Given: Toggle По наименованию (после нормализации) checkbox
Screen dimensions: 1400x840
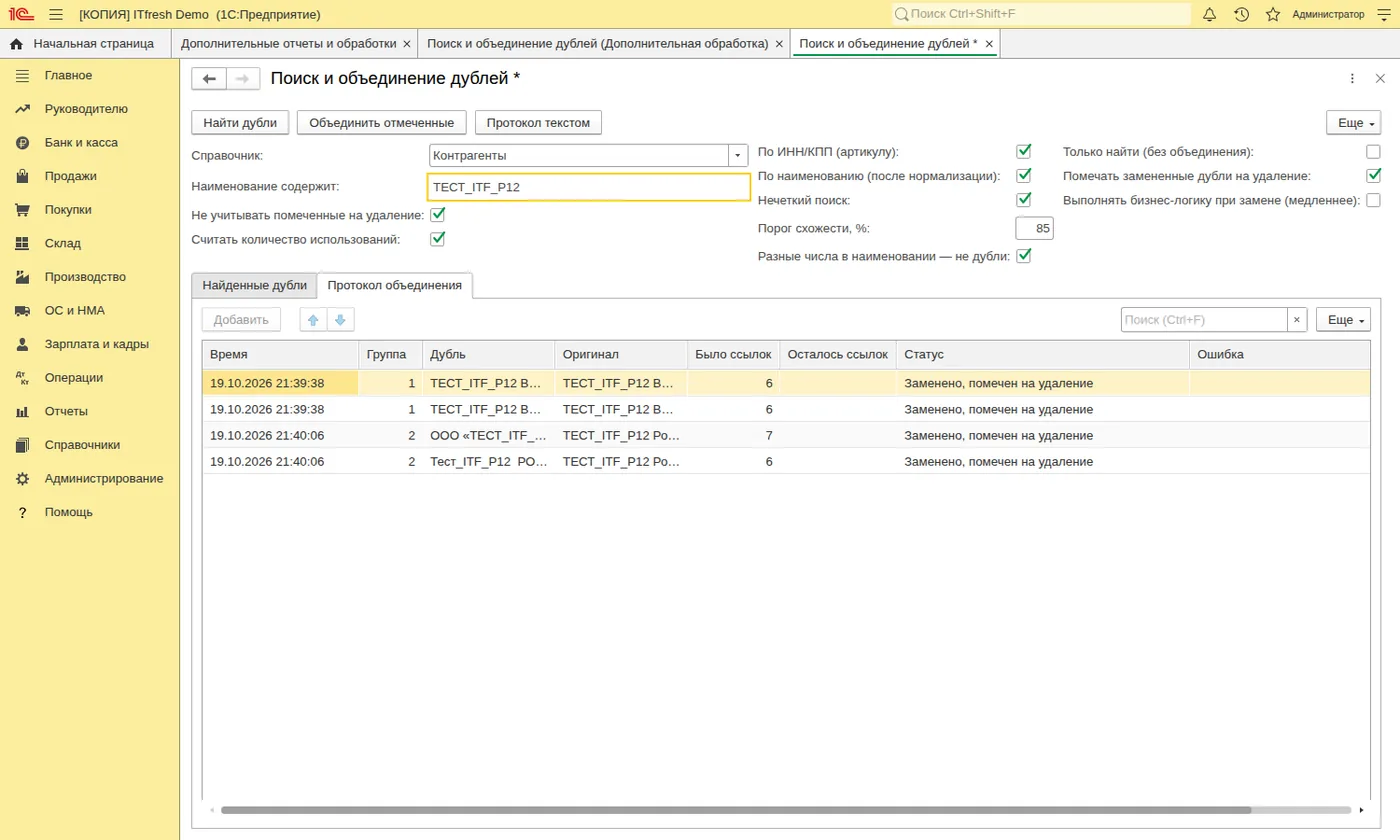Looking at the screenshot, I should pos(1023,176).
